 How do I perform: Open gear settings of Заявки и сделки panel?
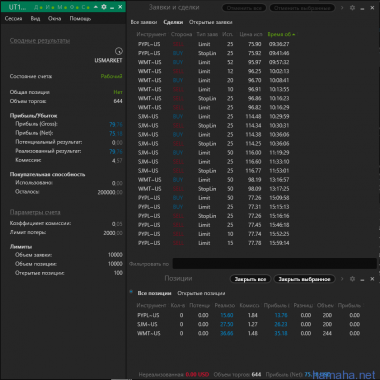pos(352,8)
